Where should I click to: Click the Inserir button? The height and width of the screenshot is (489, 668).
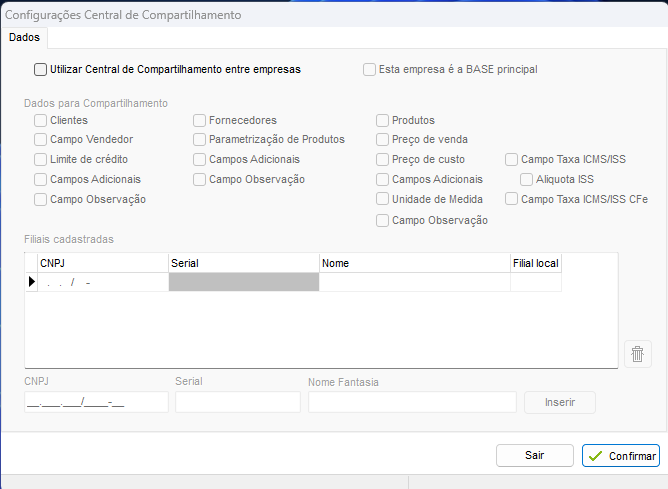coord(559,402)
